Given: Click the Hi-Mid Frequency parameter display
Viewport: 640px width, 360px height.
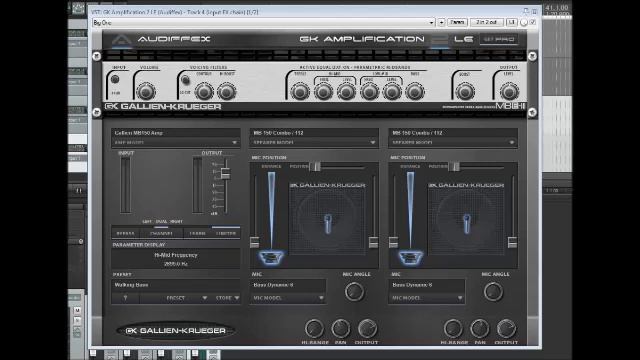Looking at the screenshot, I should click(176, 259).
